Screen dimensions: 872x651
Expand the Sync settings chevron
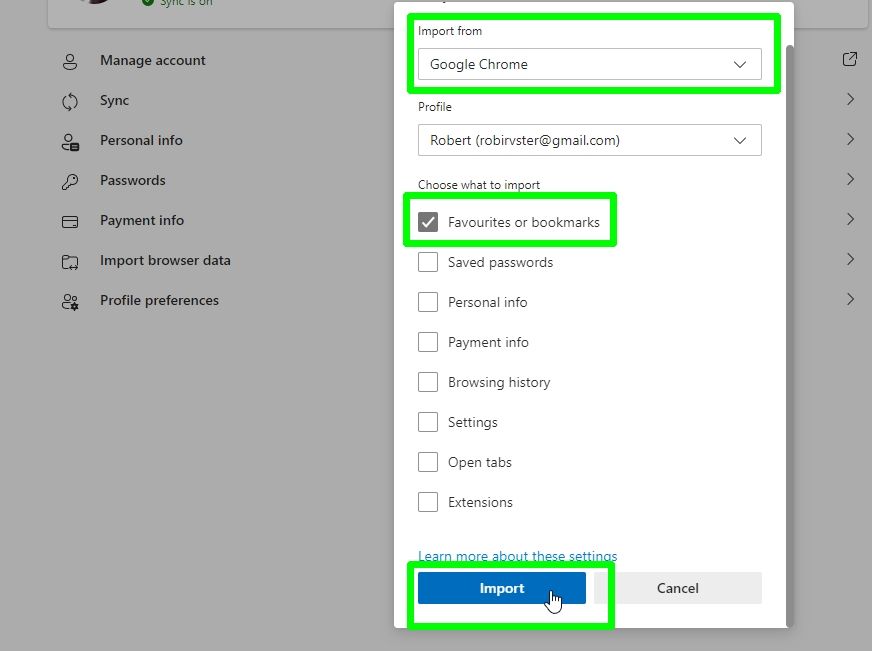coord(850,99)
